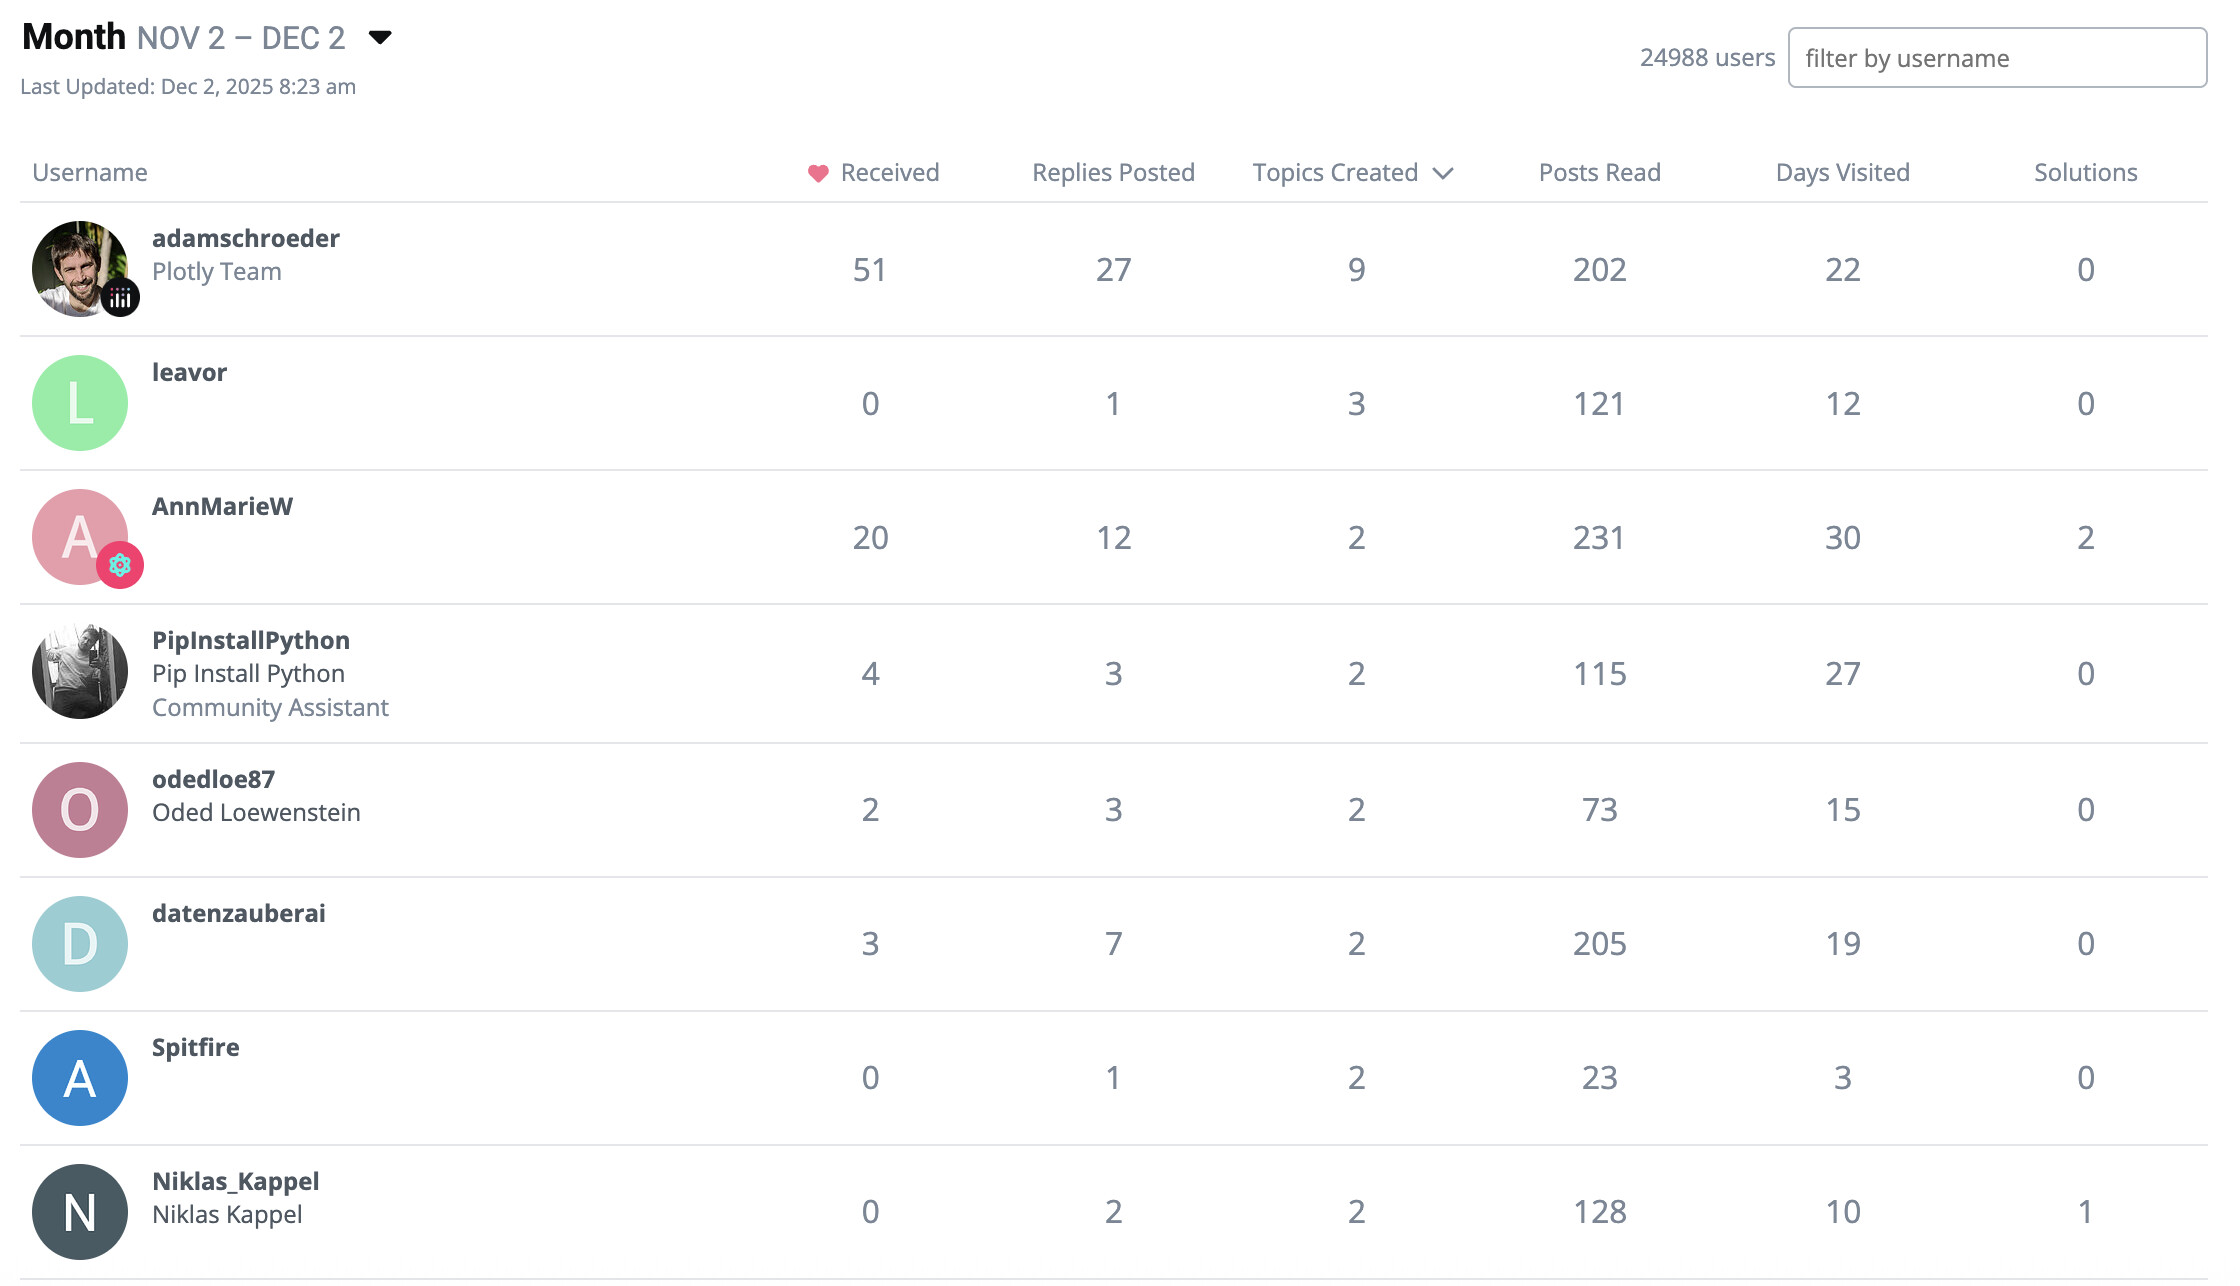Open PipInstallPython's profile photo avatar
The image size is (2240, 1286).
point(80,672)
